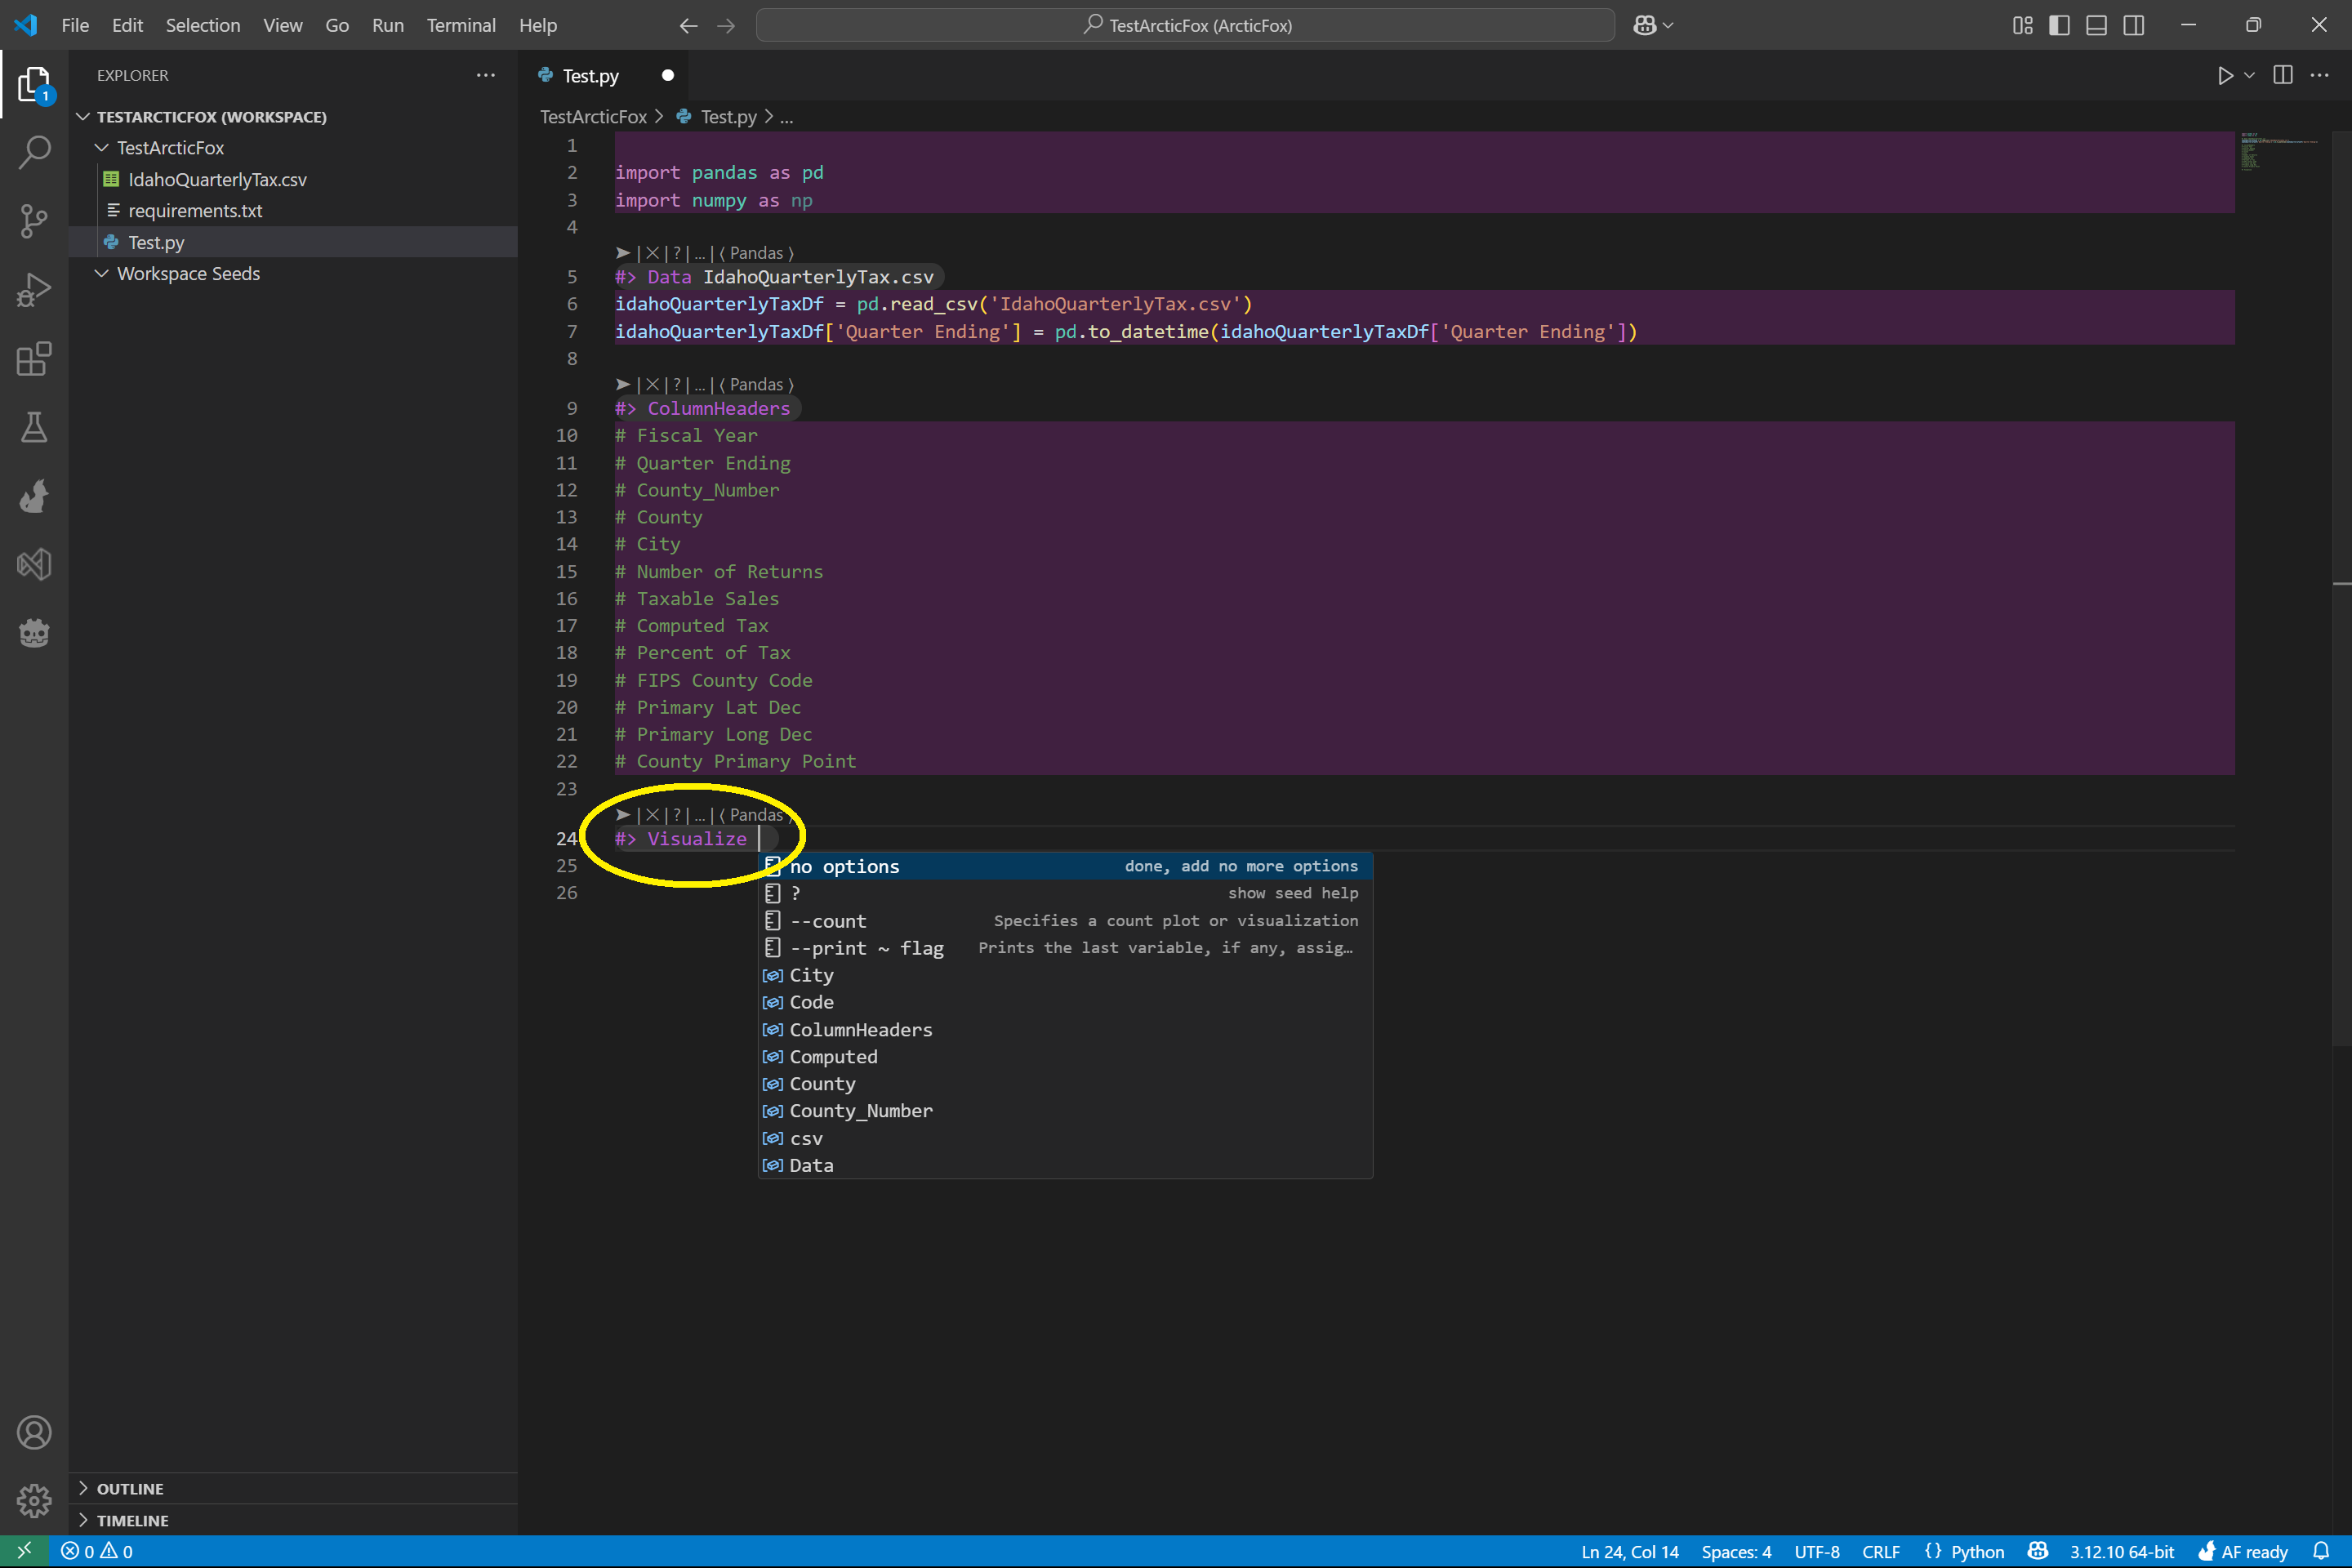This screenshot has height=1568, width=2352.
Task: Click the TestArcticFox breadcrumb segment
Action: point(593,117)
